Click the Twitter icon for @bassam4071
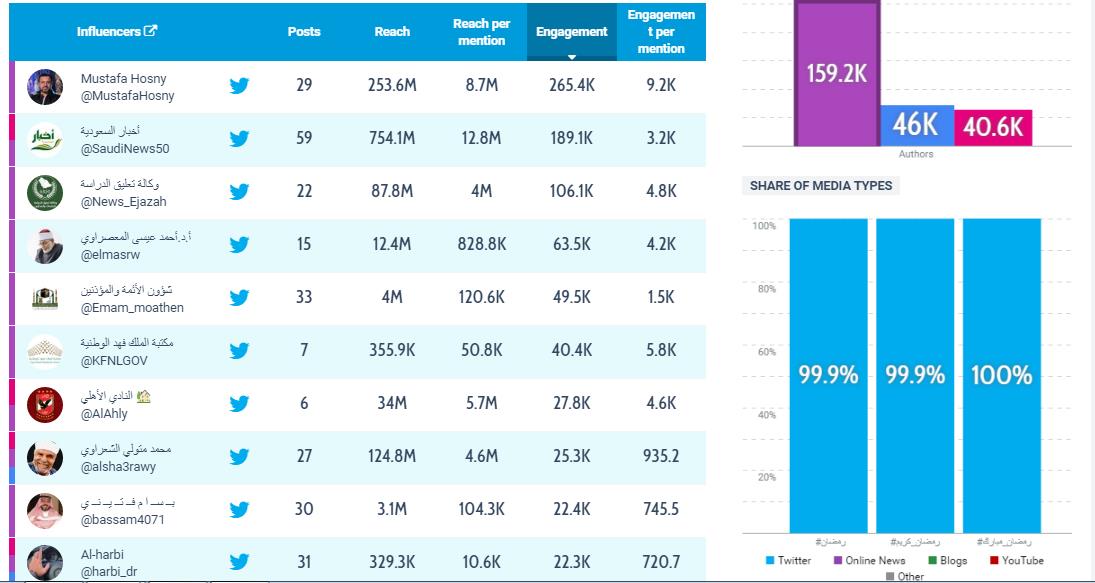Screen dimensions: 1095x583 [239, 510]
